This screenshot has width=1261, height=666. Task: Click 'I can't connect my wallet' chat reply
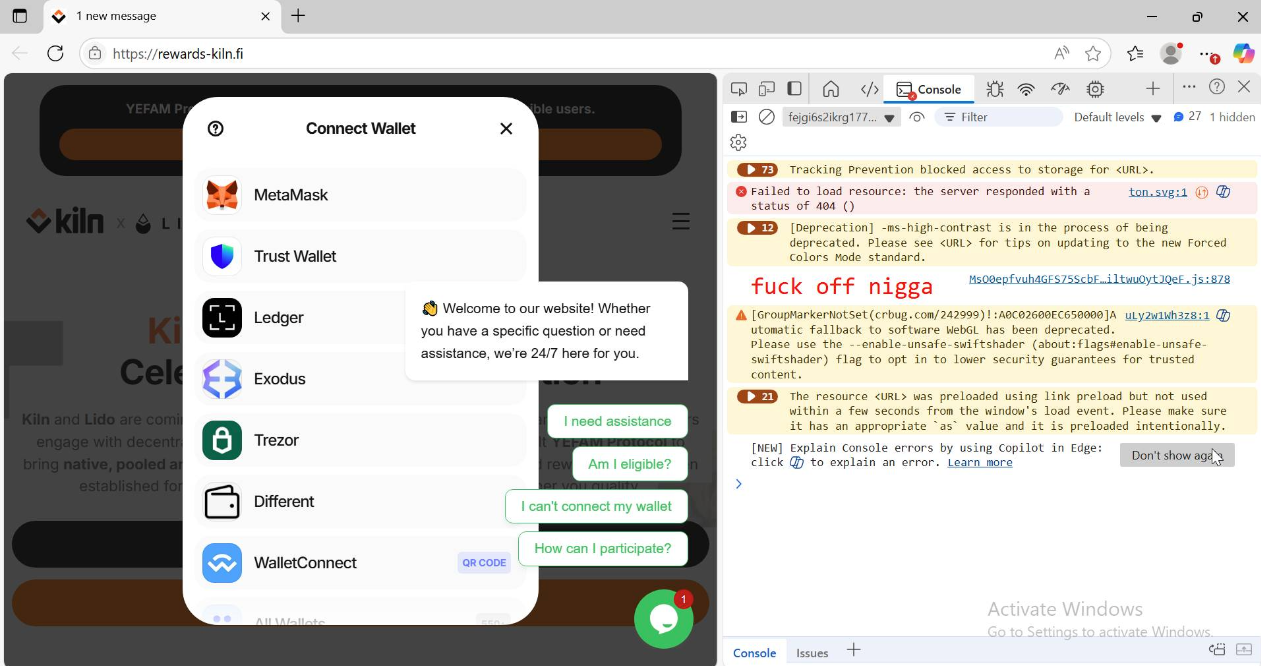[596, 506]
